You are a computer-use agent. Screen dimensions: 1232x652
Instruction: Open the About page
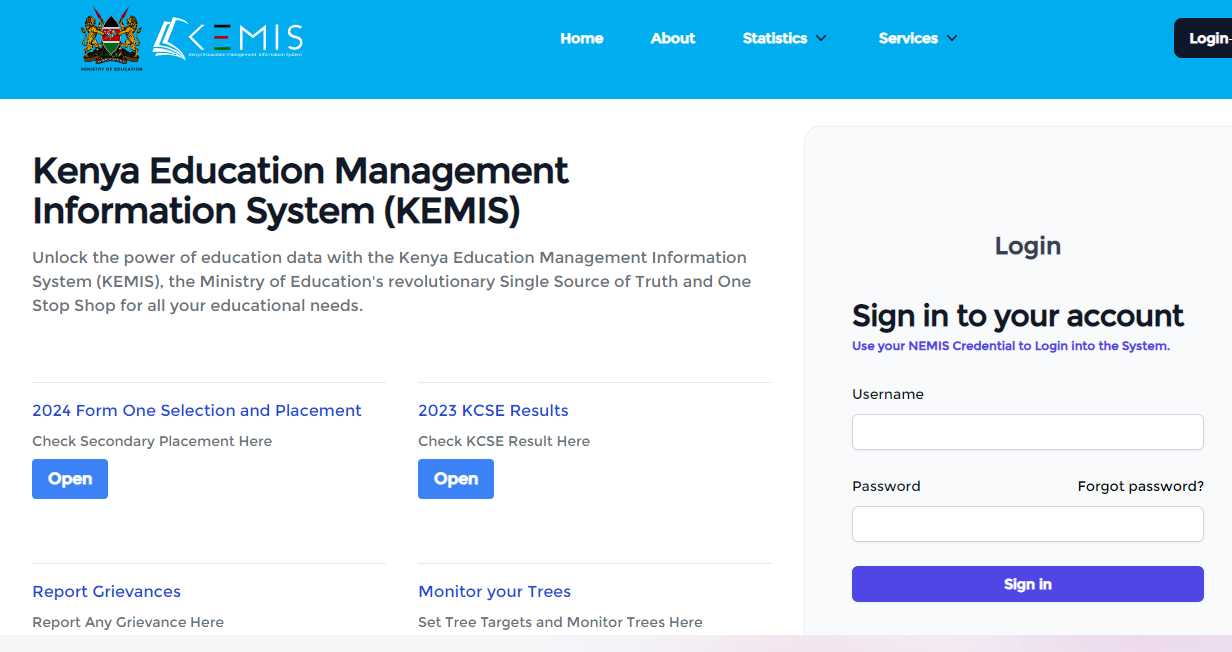coord(672,38)
